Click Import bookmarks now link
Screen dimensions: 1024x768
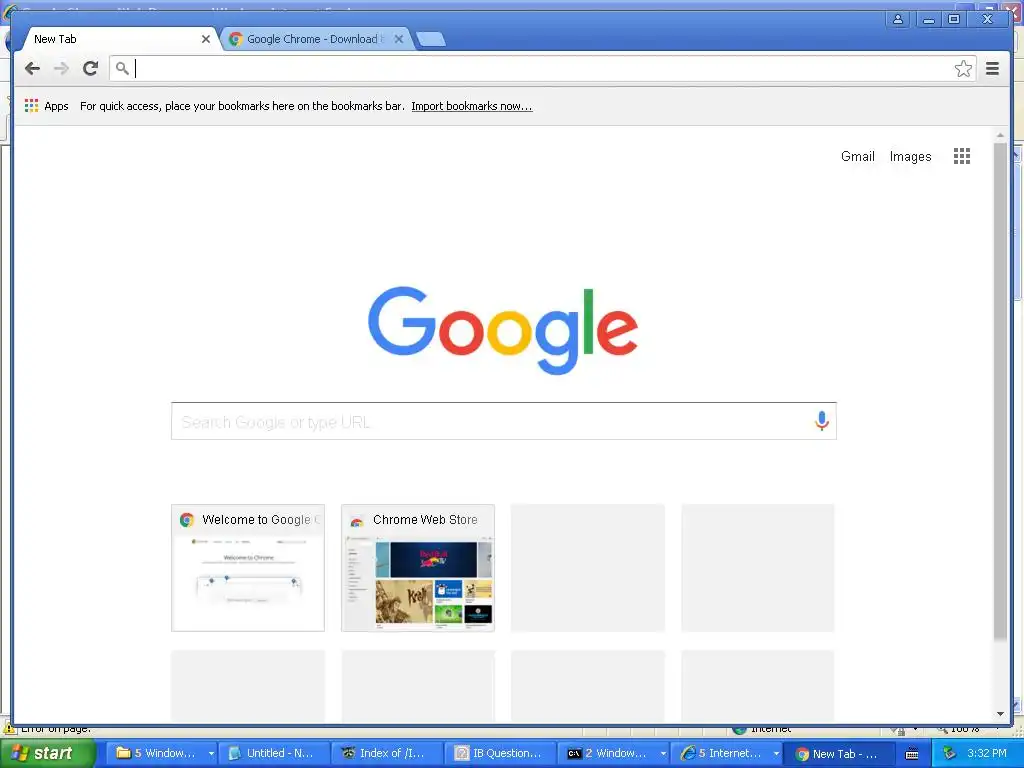472,106
